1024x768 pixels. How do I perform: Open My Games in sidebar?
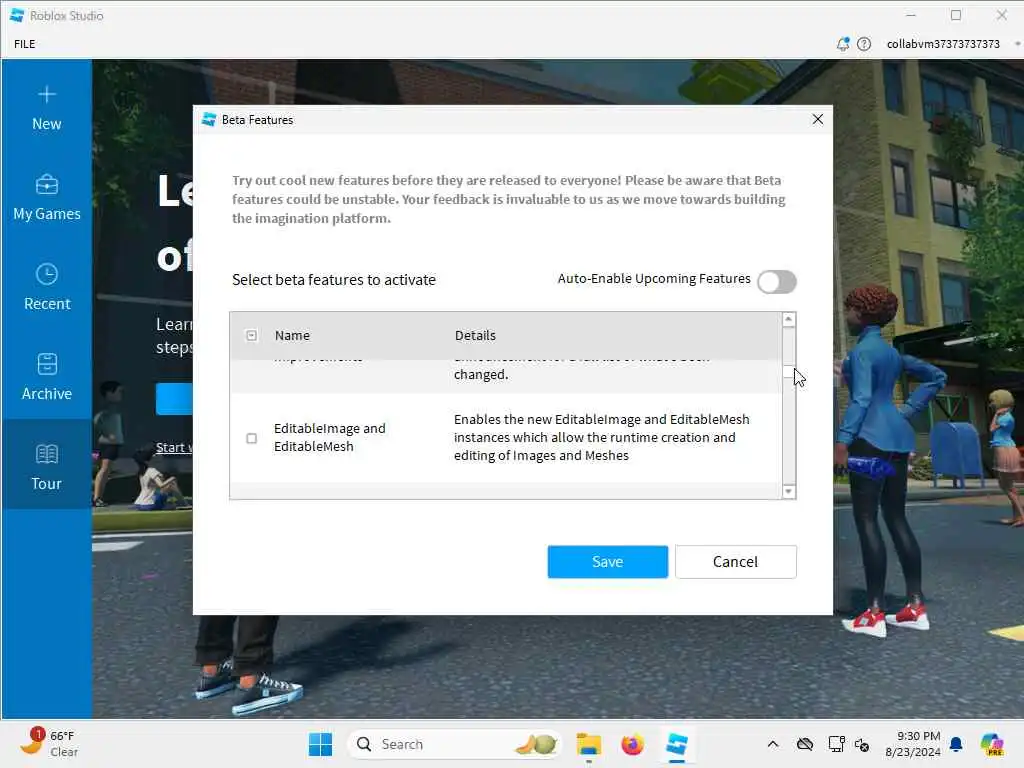pyautogui.click(x=46, y=198)
